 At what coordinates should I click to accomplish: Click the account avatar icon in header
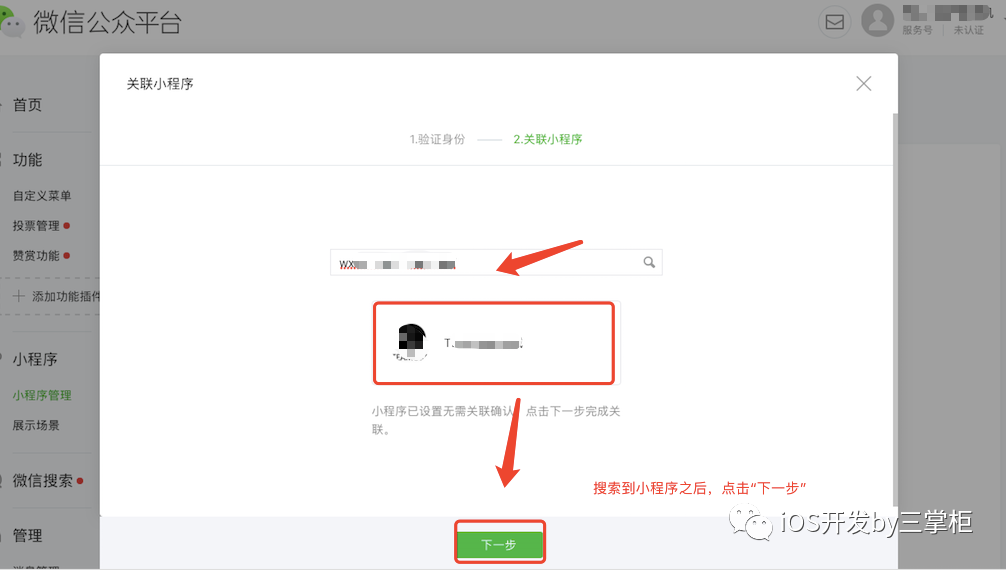coord(878,21)
